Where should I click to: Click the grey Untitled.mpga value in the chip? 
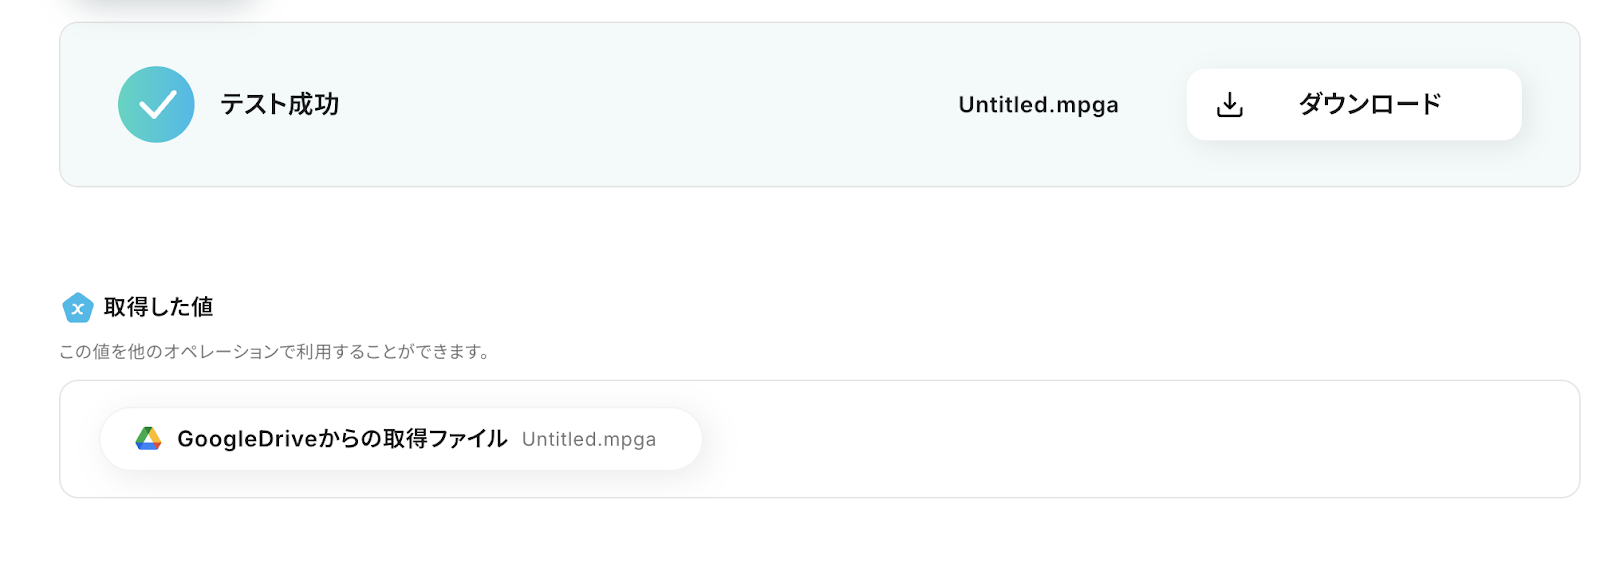[589, 440]
